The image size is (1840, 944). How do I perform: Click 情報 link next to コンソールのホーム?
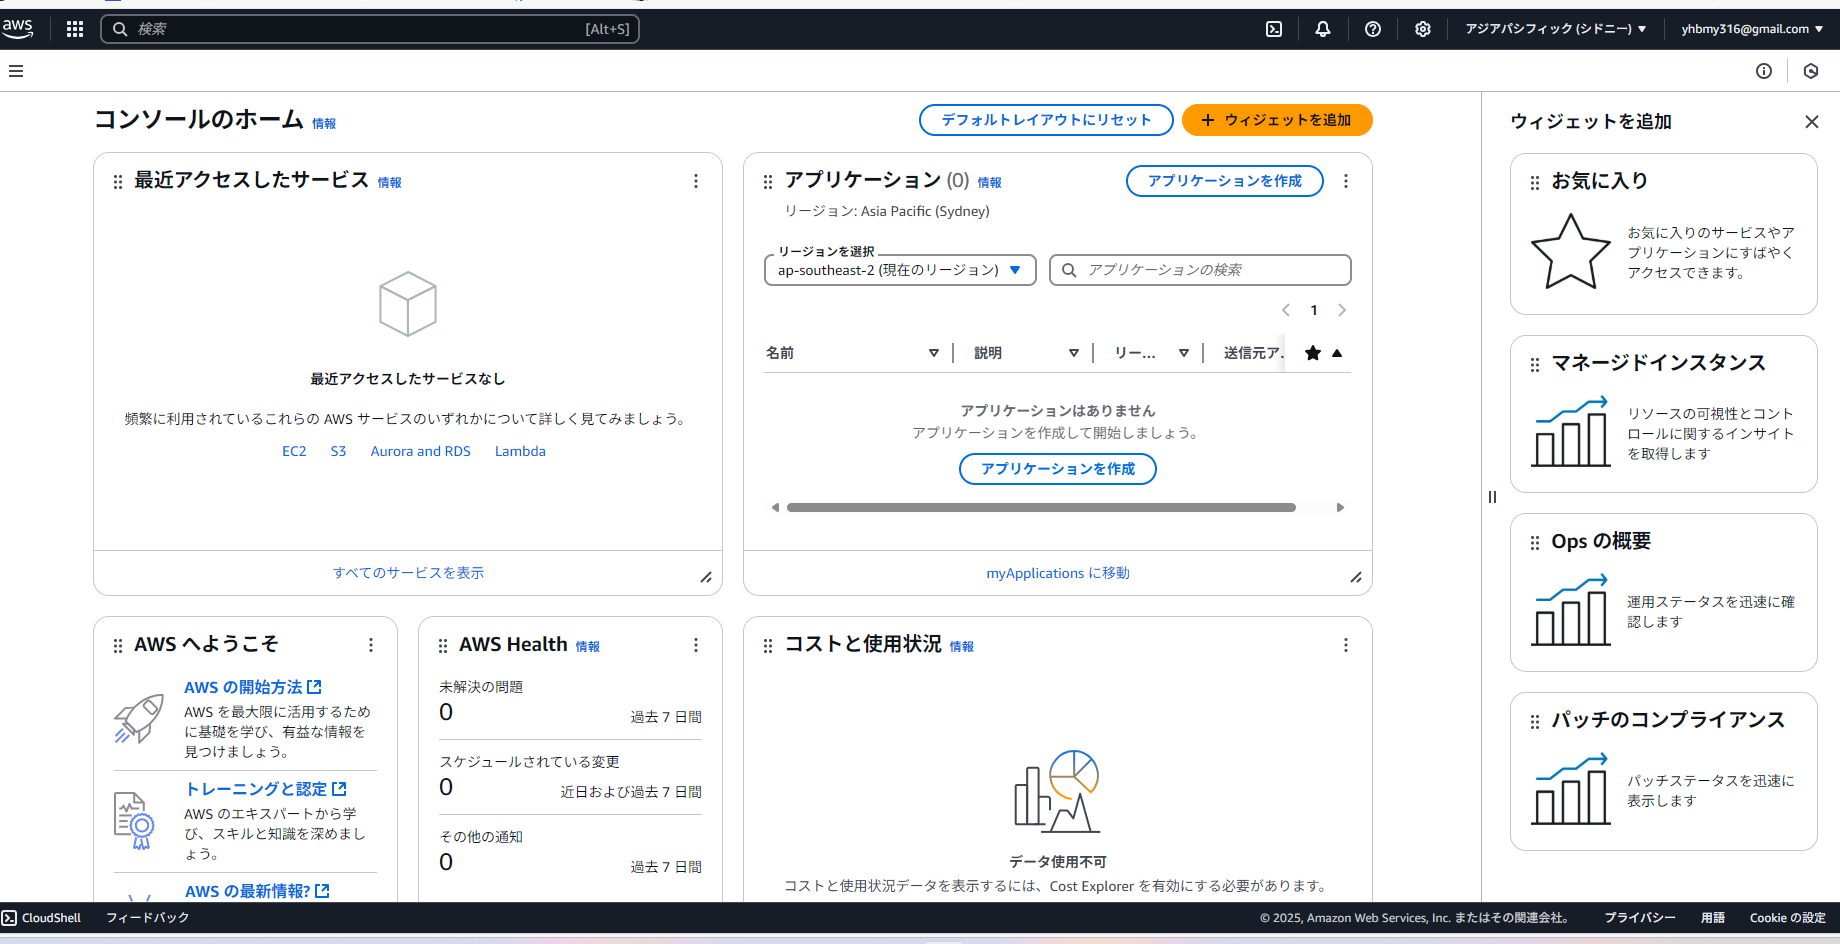(324, 124)
